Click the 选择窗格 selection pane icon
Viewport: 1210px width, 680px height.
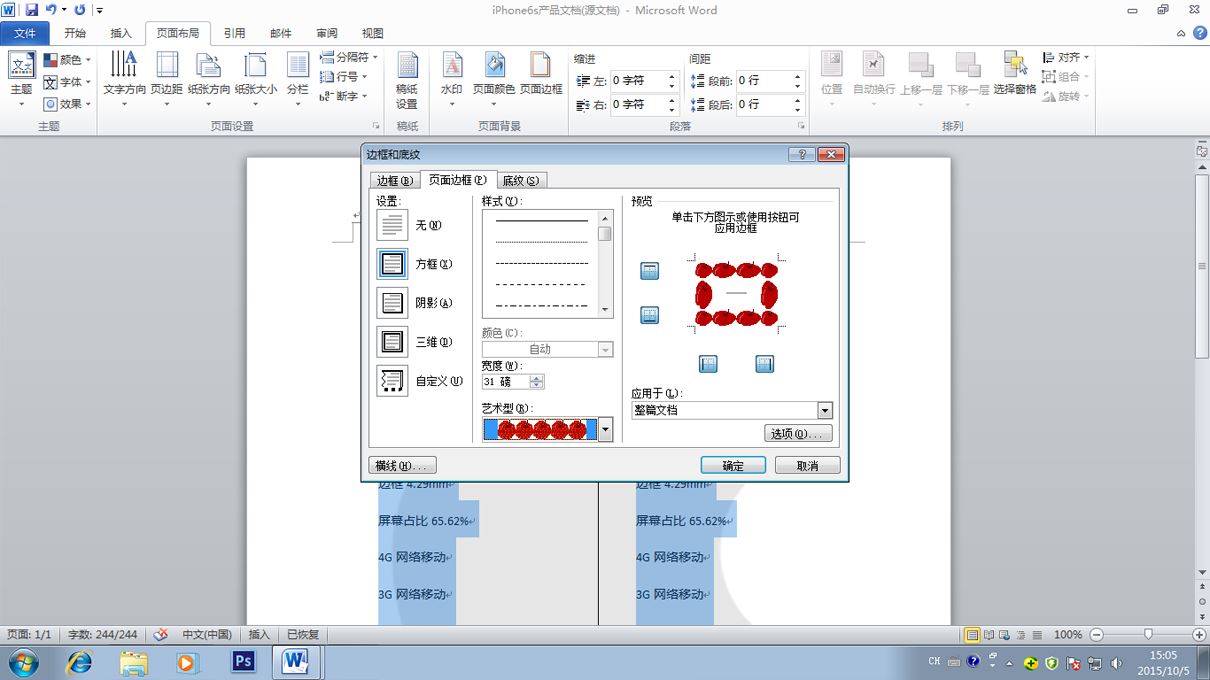1015,65
